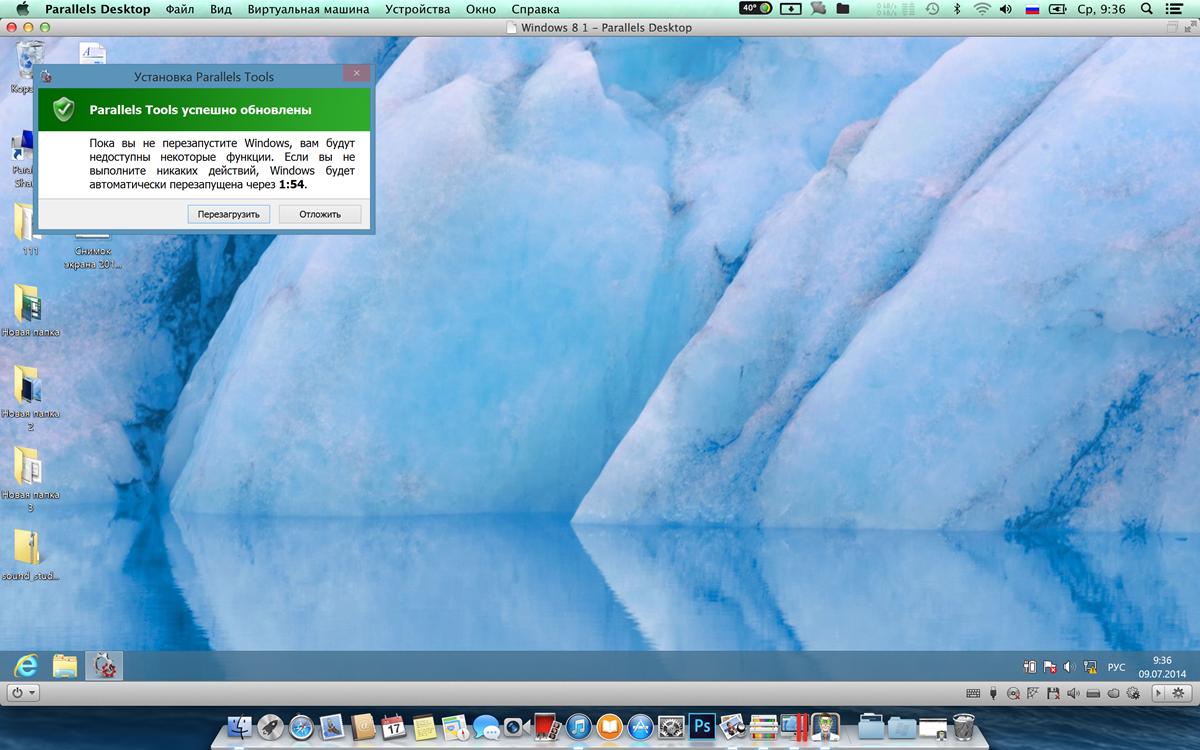Toggle the Parallels sound status icon

click(1073, 693)
